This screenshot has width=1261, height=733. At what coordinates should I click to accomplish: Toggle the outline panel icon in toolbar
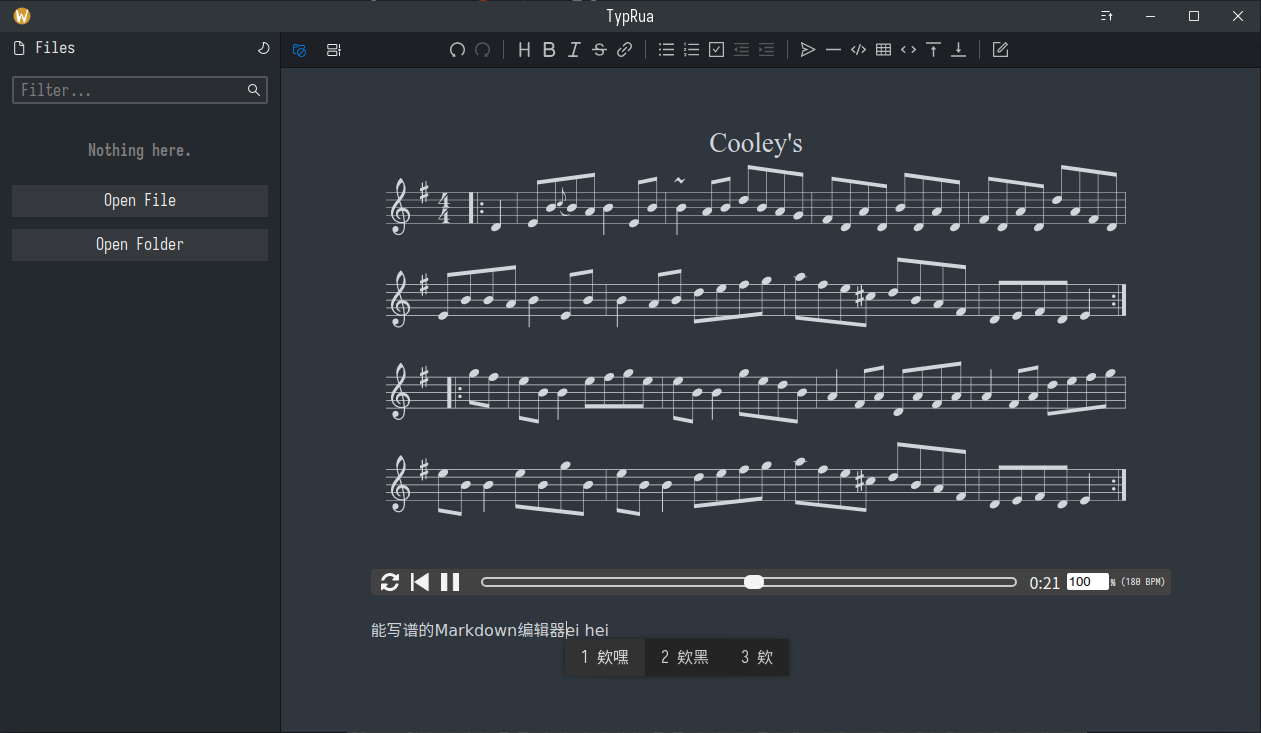(334, 50)
